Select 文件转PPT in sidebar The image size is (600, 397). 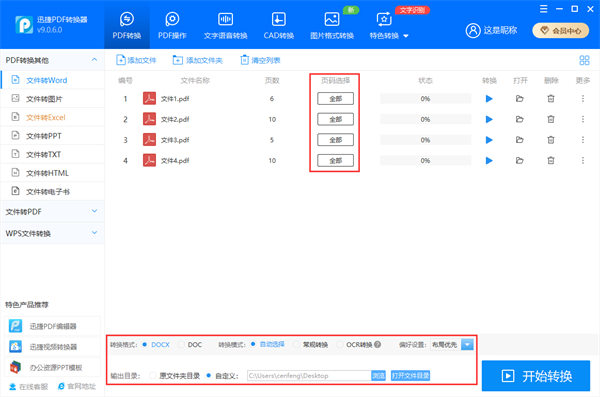(x=53, y=136)
